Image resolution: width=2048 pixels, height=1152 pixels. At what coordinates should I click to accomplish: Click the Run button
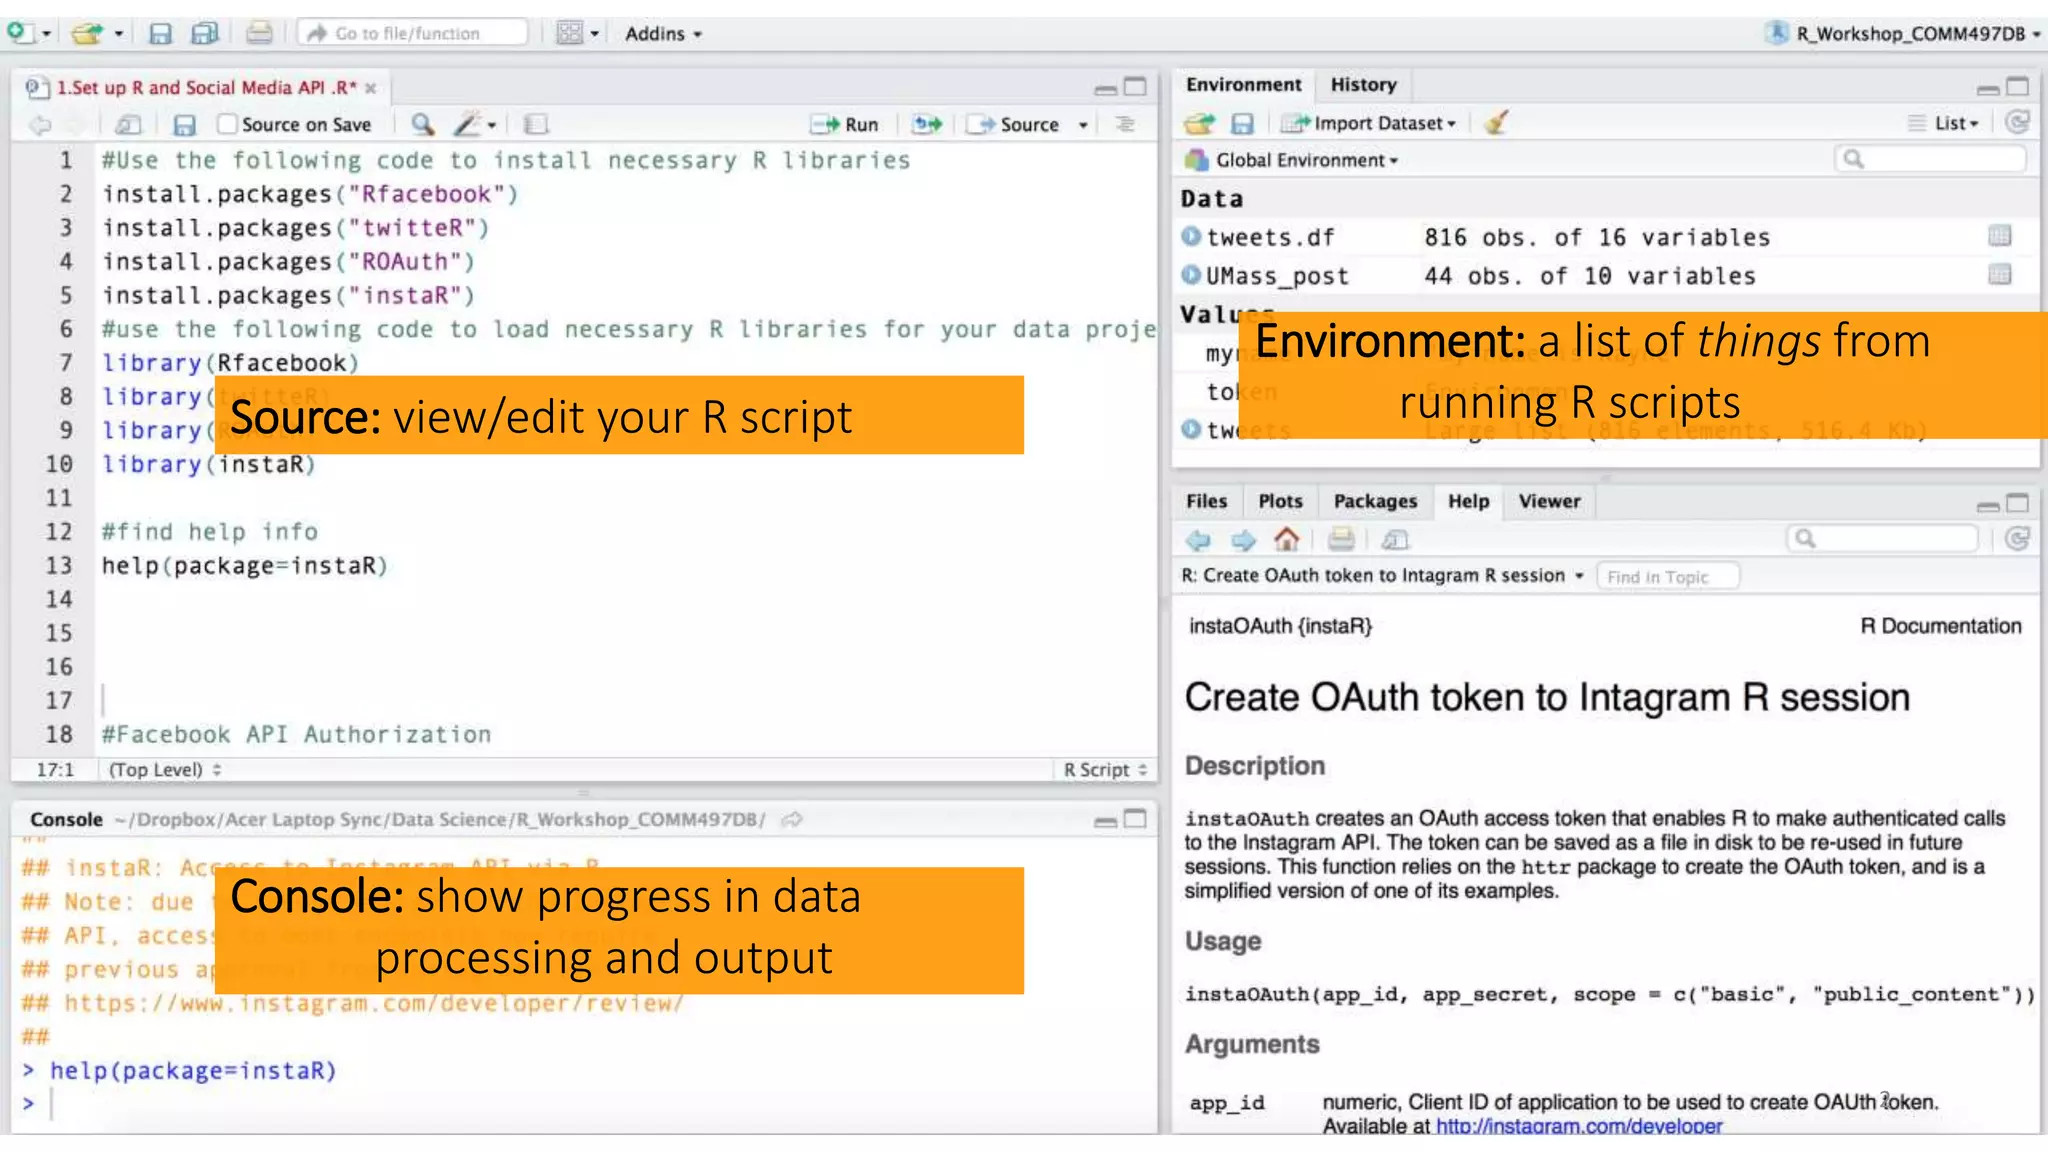coord(845,125)
